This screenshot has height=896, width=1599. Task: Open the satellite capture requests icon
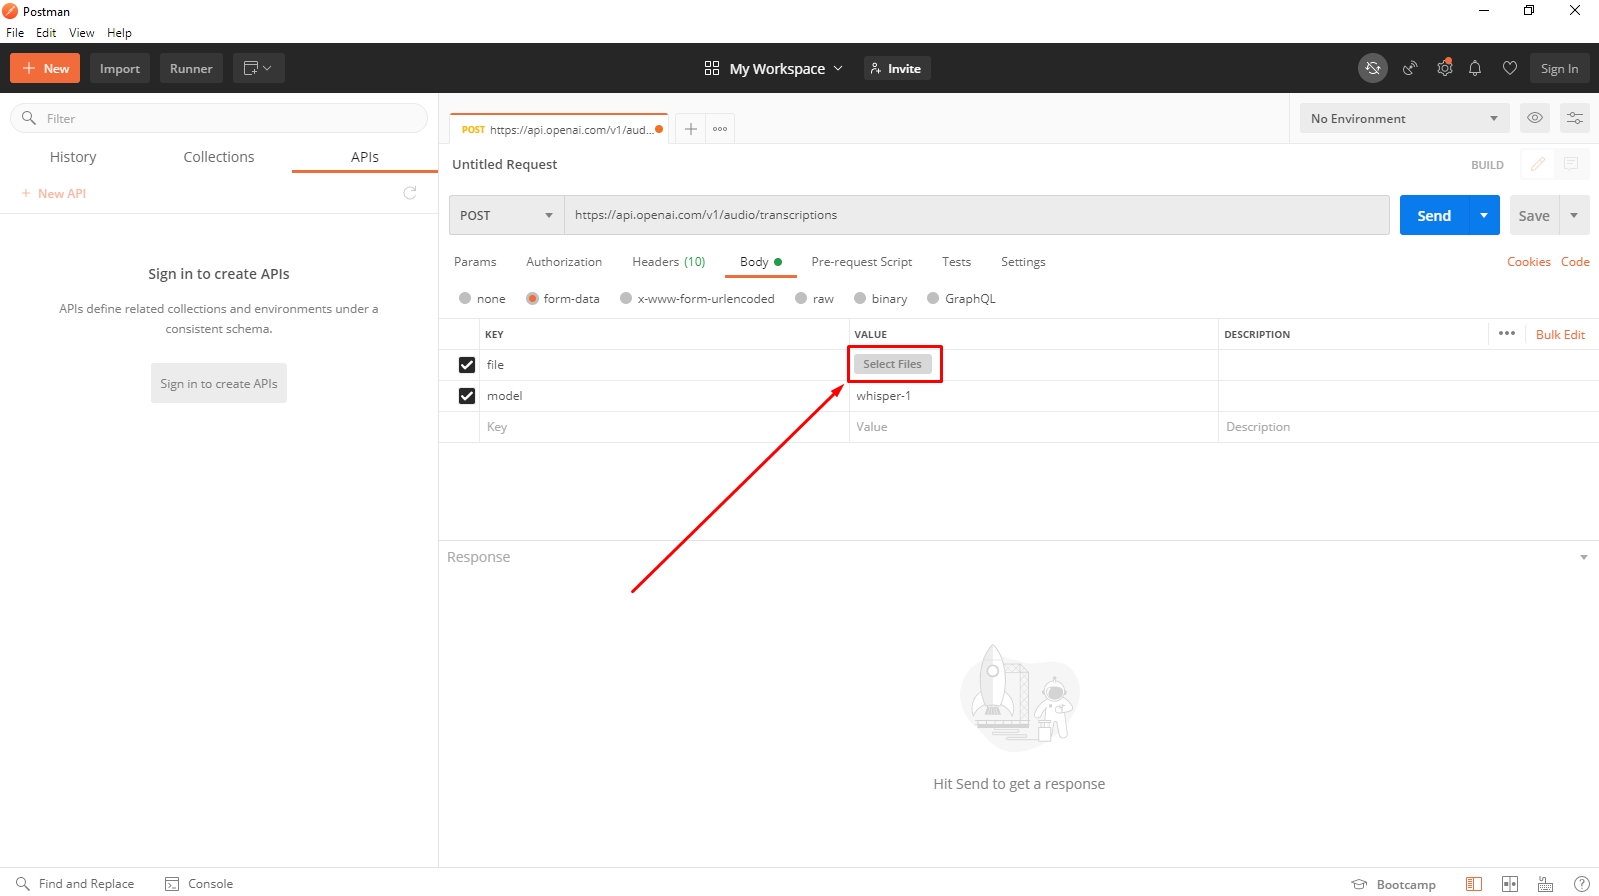click(1410, 68)
